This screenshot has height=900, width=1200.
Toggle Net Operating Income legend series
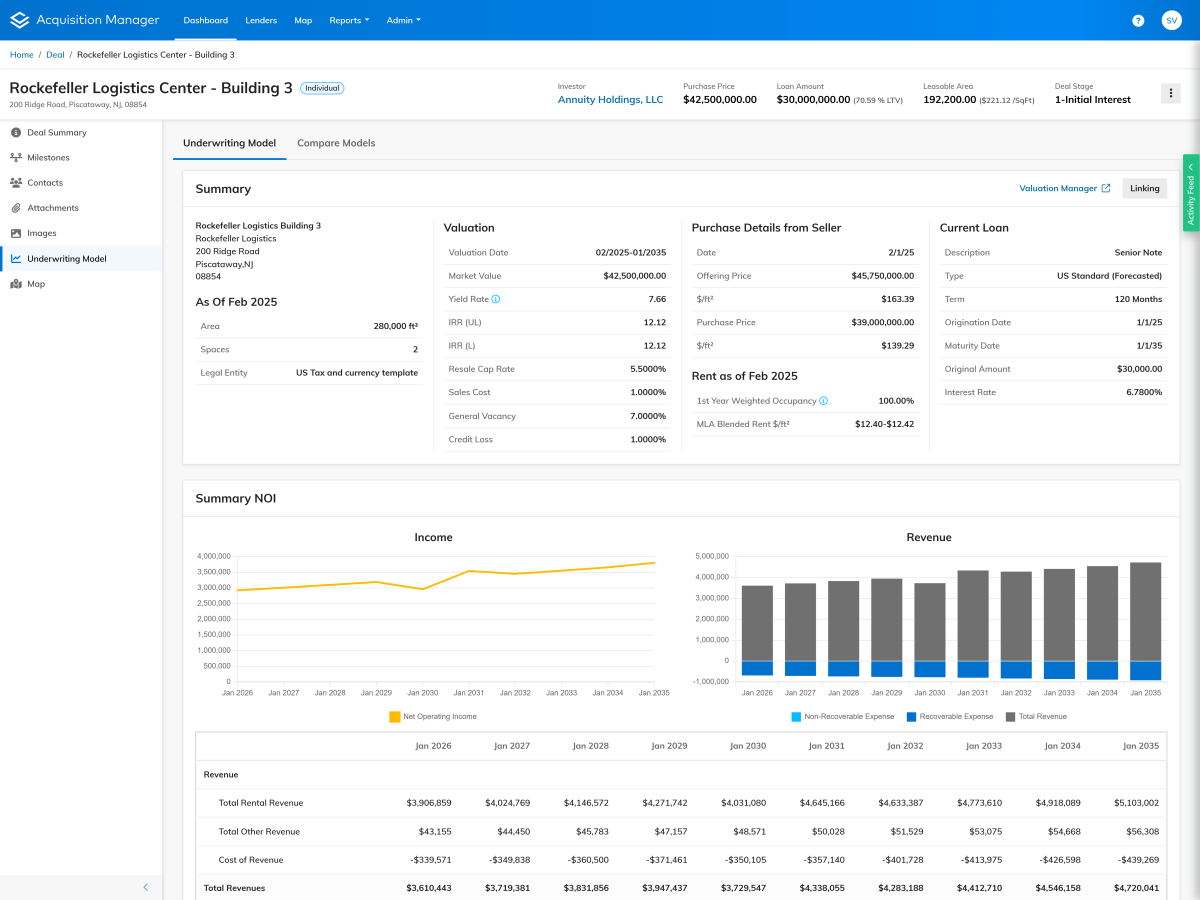(433, 717)
